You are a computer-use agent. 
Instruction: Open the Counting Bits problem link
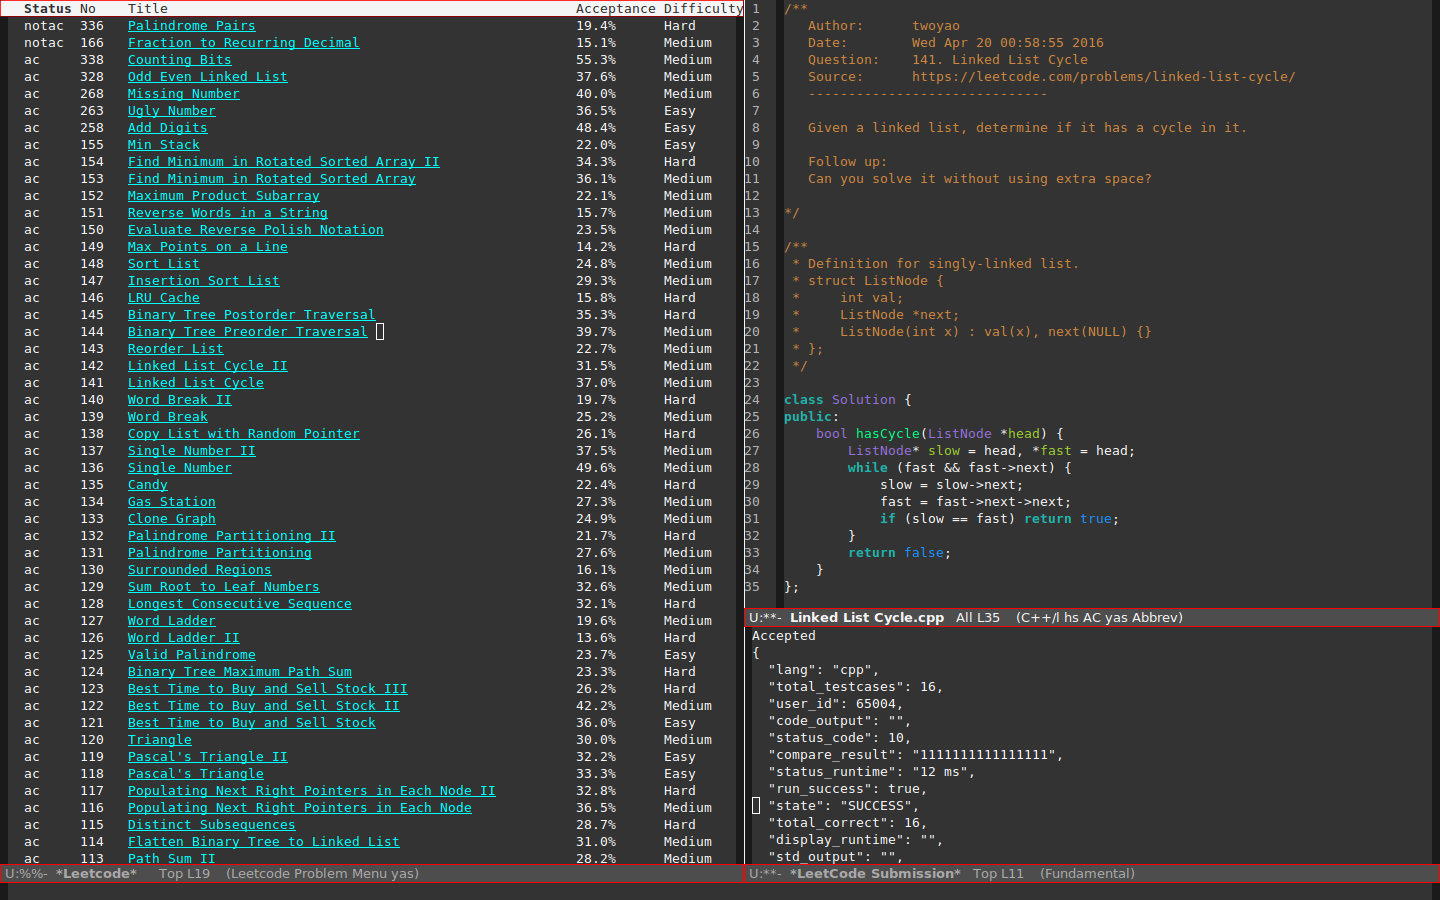pyautogui.click(x=179, y=60)
